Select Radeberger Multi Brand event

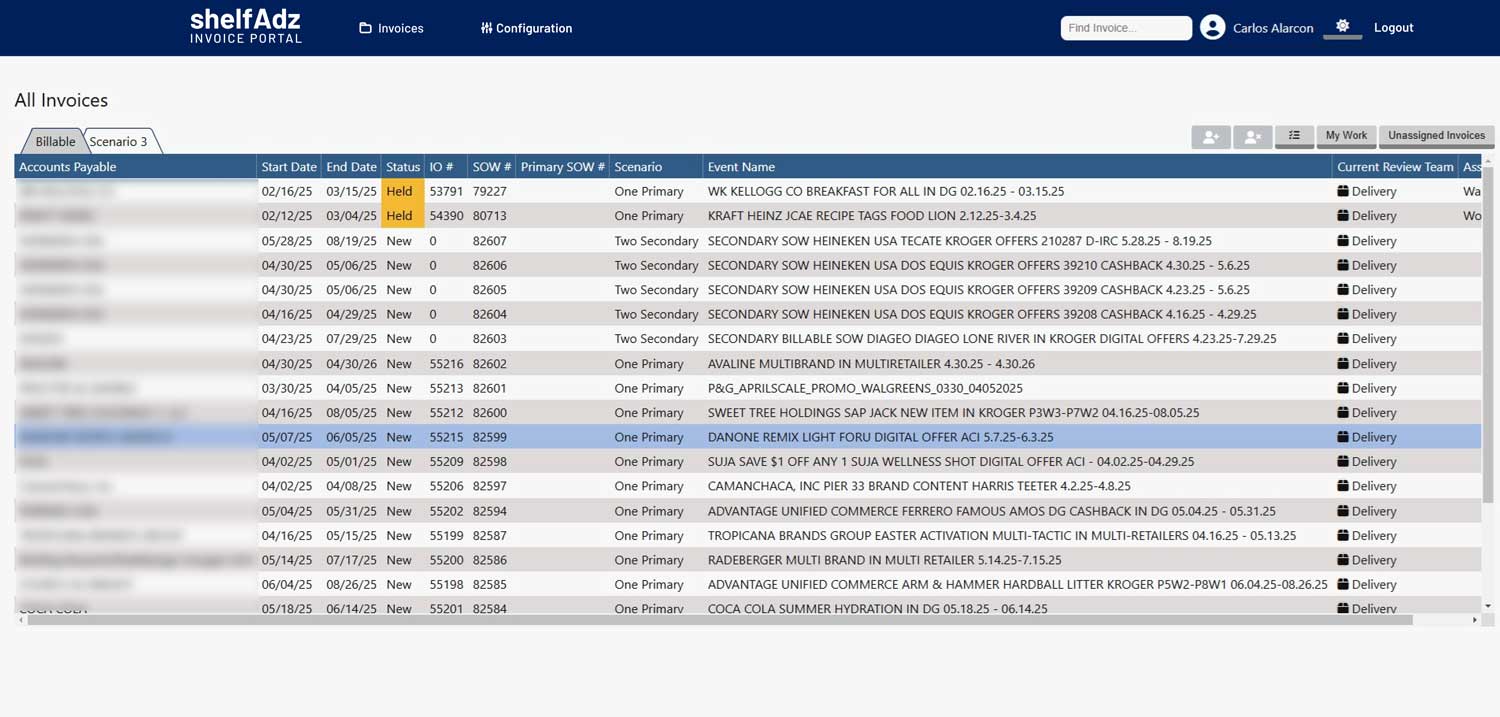coord(884,560)
